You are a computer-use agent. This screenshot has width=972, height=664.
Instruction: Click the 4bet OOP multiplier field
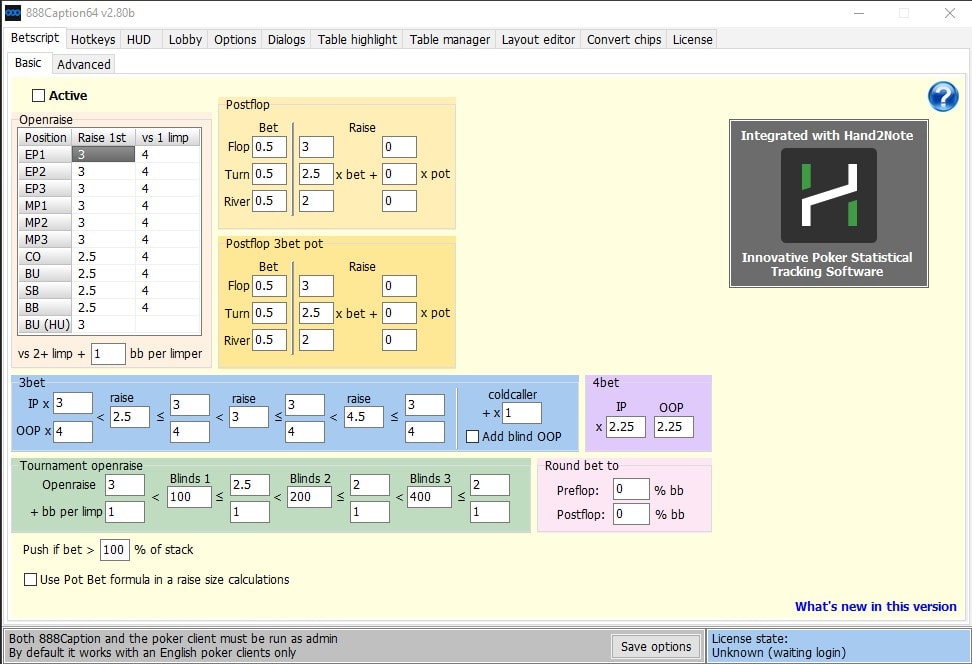(x=673, y=427)
